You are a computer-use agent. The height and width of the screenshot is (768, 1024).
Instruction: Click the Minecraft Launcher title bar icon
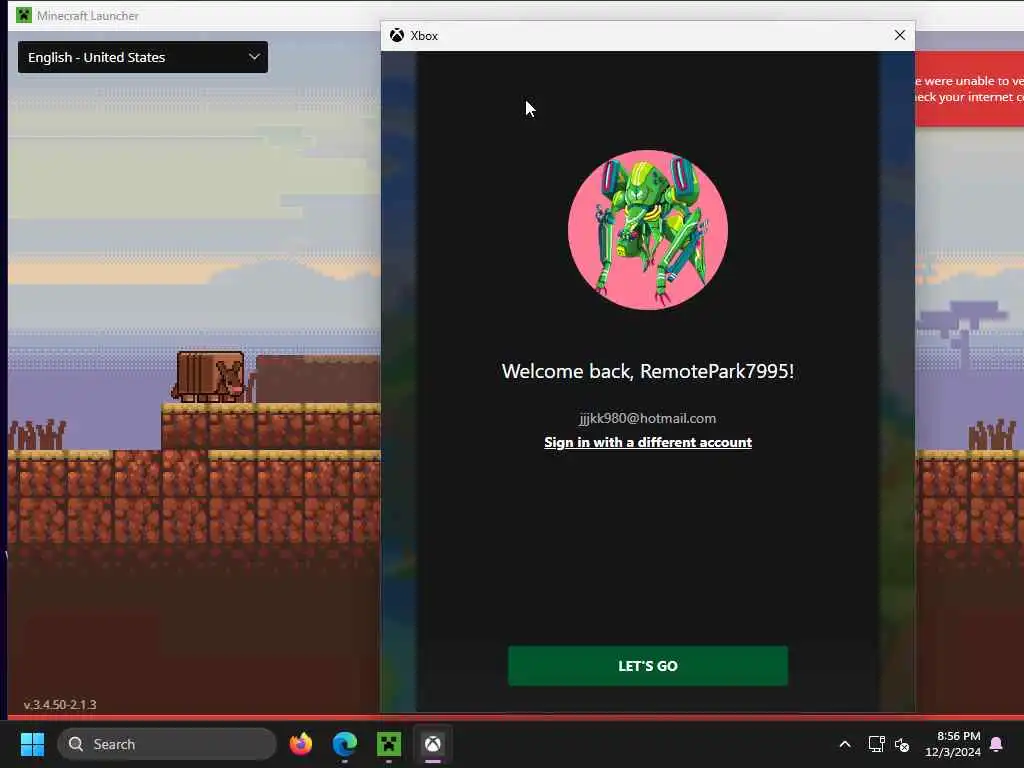click(x=24, y=15)
